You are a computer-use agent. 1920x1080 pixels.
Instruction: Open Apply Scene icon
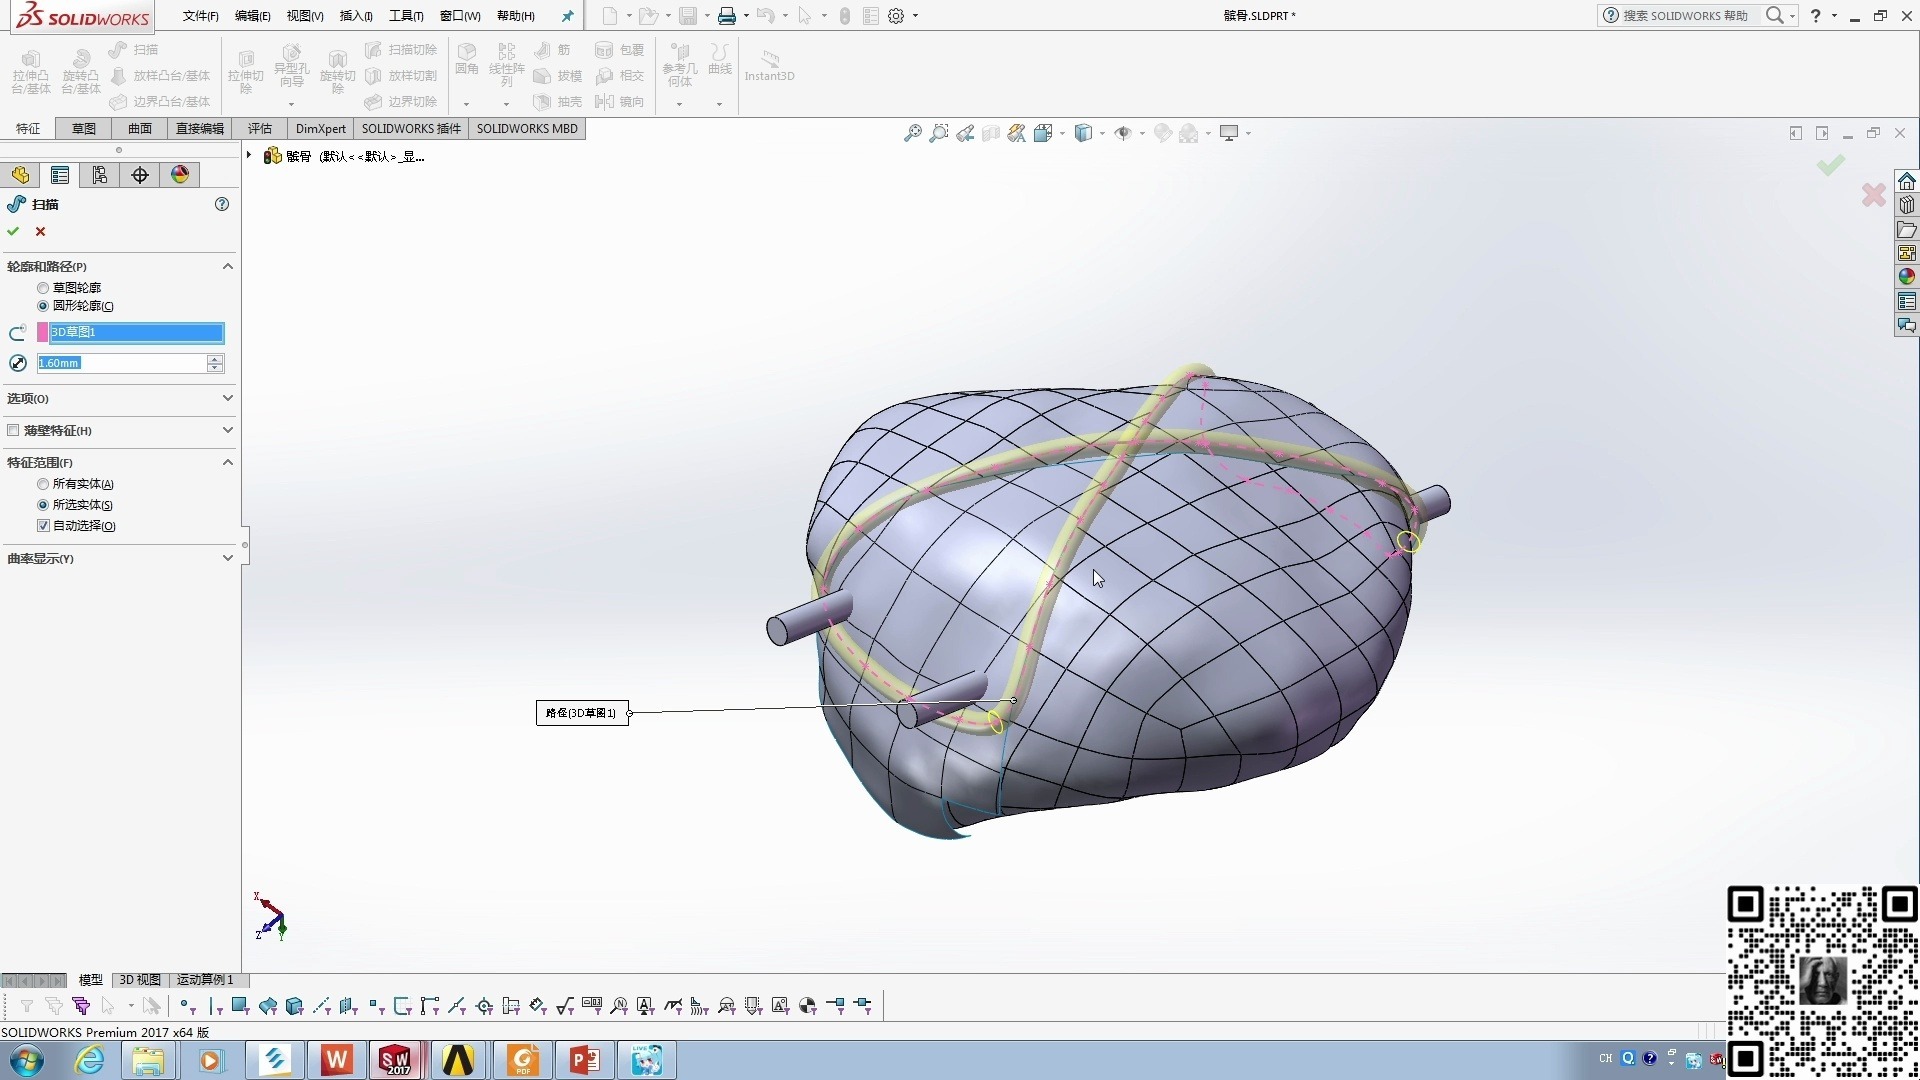pyautogui.click(x=1189, y=133)
